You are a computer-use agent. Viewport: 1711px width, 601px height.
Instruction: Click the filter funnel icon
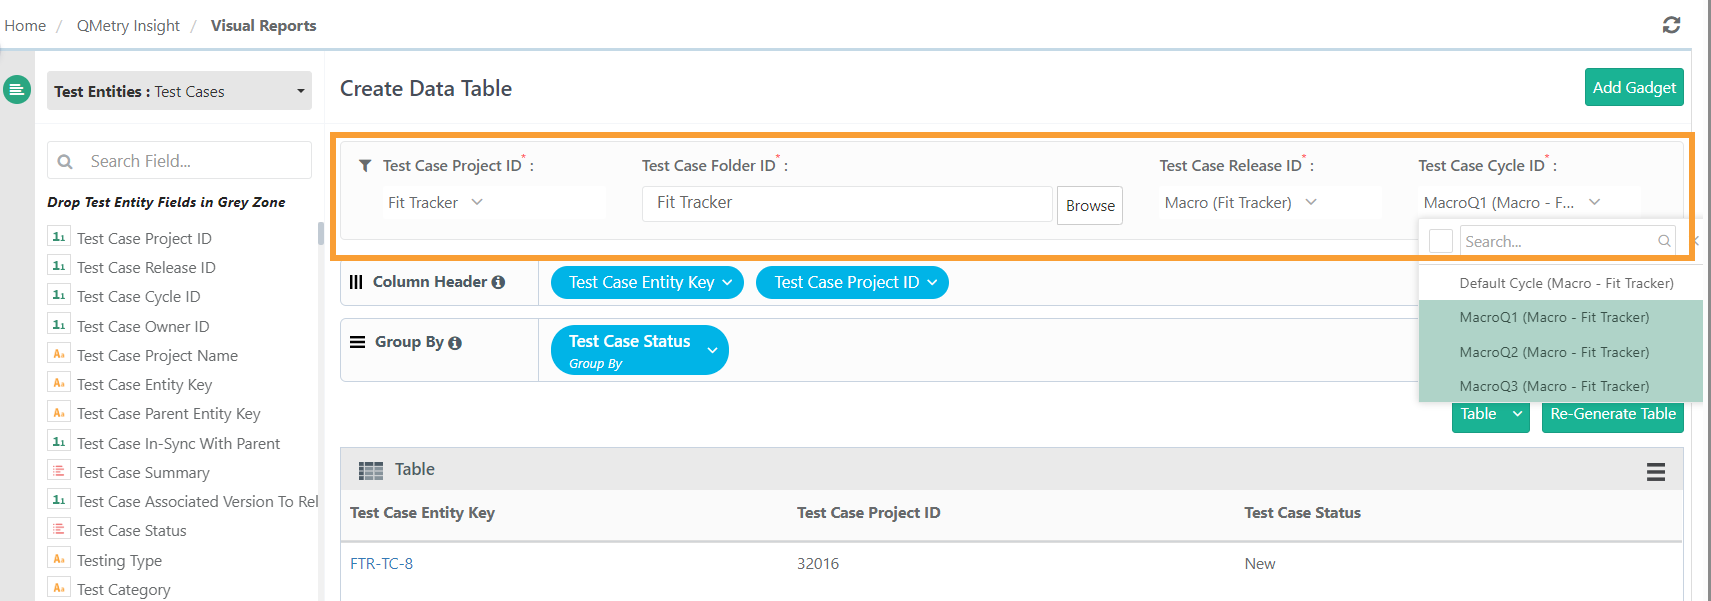pyautogui.click(x=365, y=166)
